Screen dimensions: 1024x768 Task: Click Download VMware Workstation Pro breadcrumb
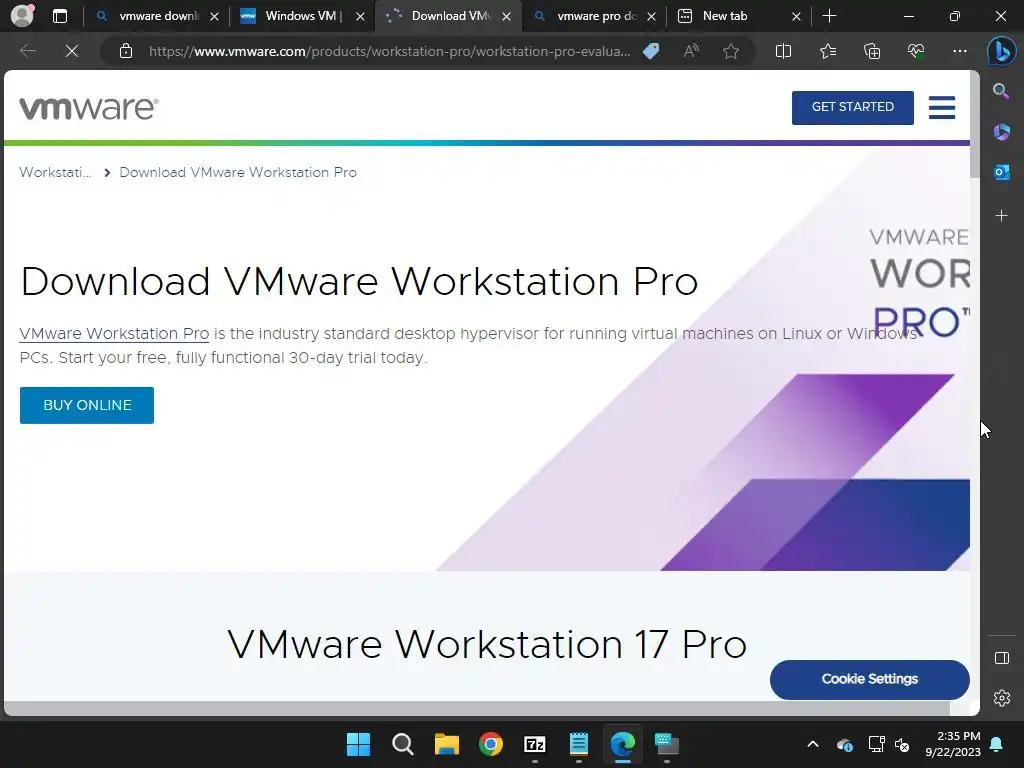click(238, 172)
